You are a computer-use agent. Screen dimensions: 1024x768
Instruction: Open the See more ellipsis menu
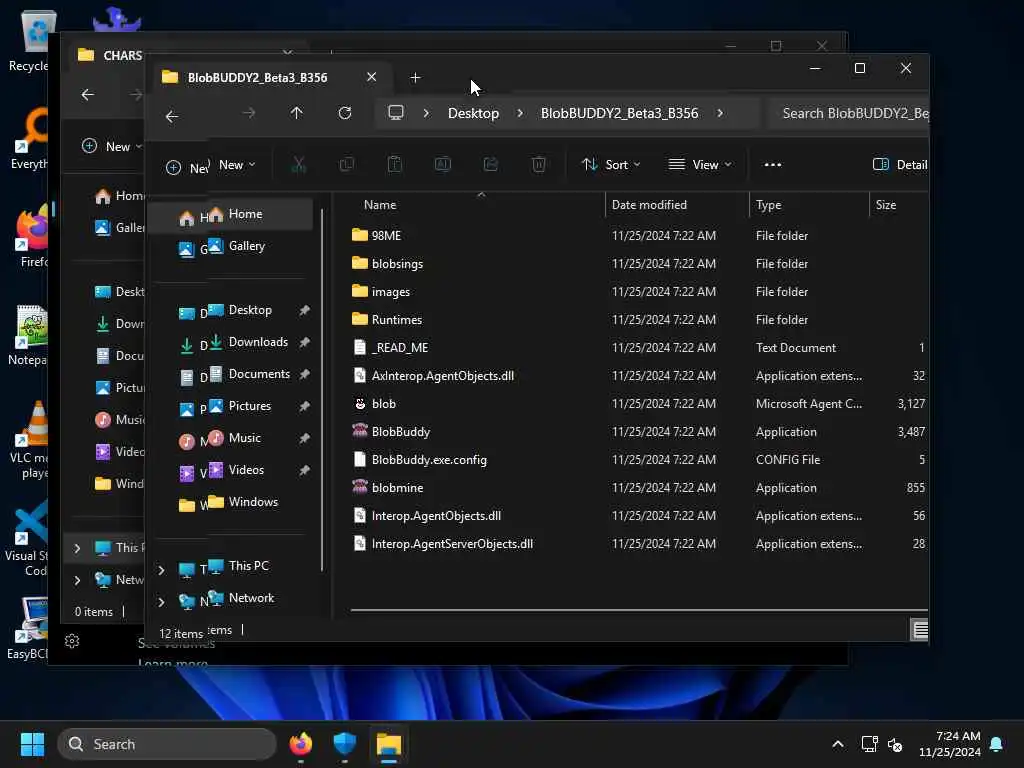[773, 165]
